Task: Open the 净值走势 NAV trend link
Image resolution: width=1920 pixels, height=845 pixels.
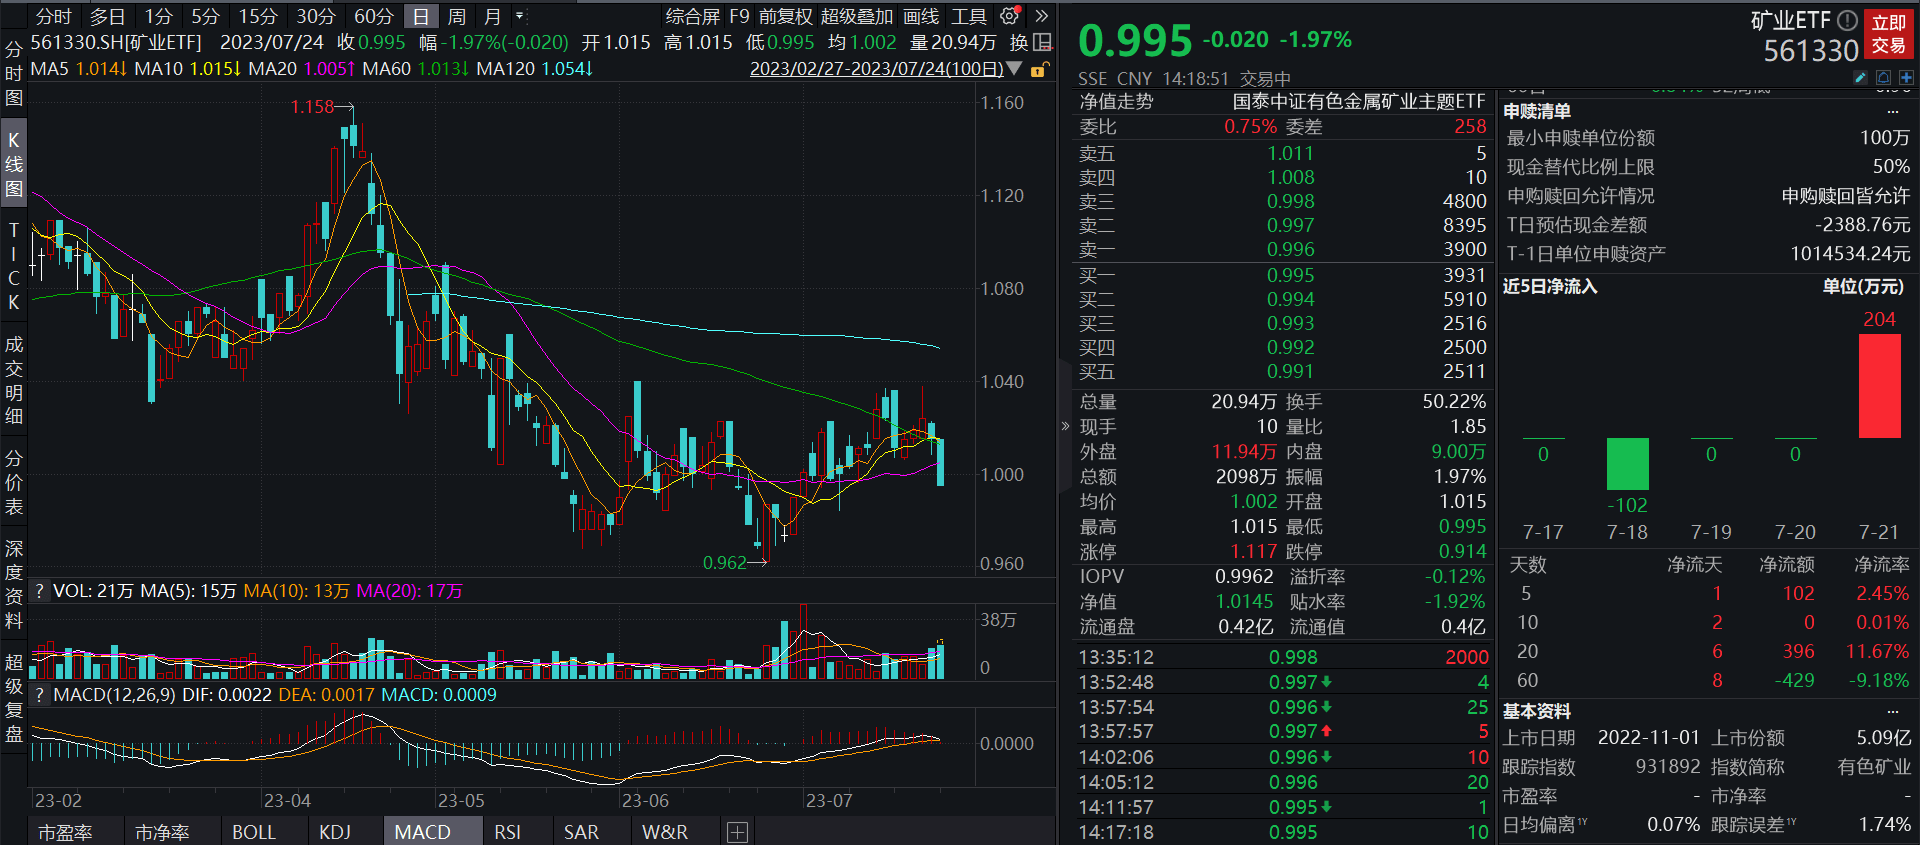Action: (x=1116, y=102)
